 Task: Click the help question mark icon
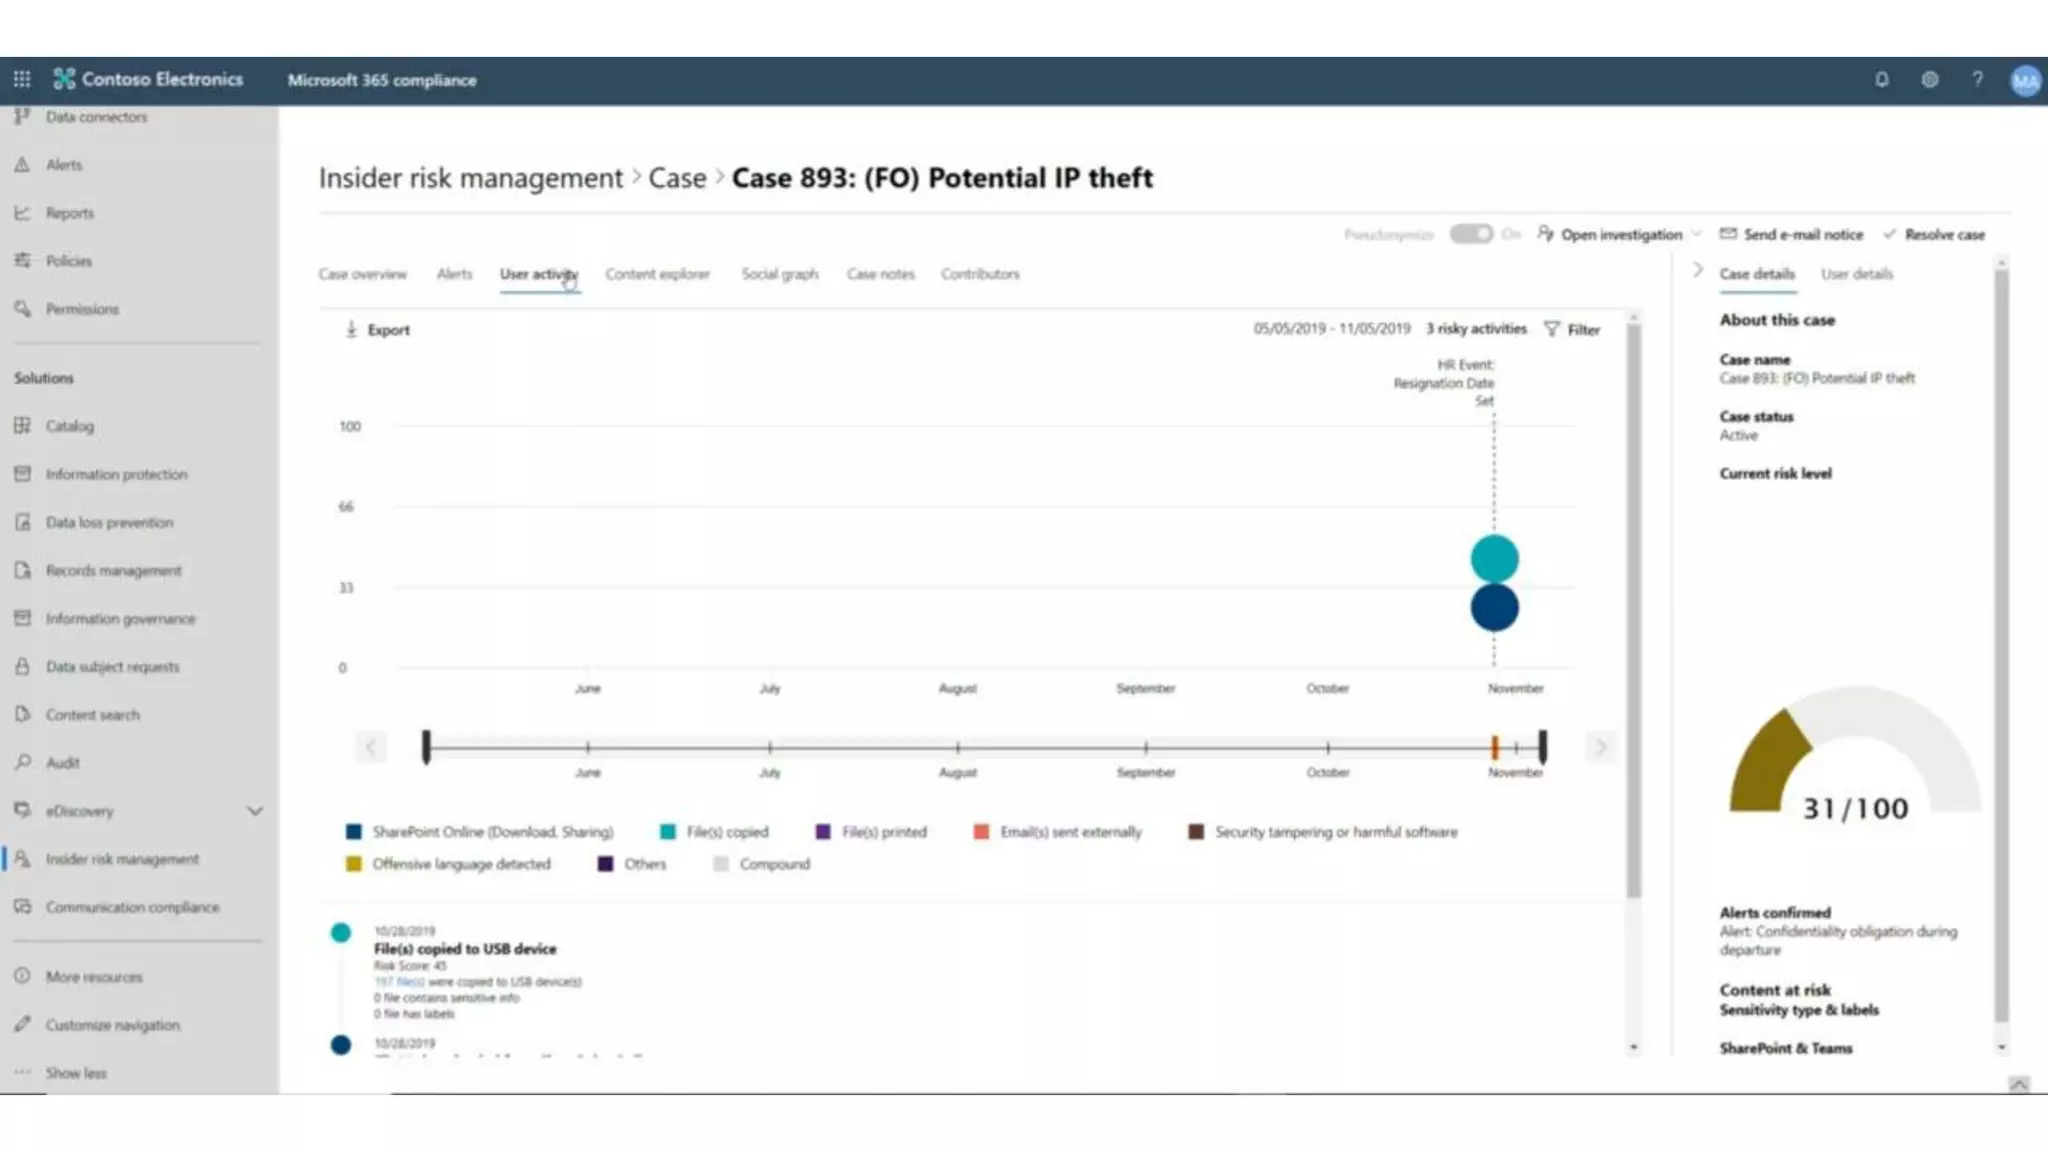[x=1977, y=80]
